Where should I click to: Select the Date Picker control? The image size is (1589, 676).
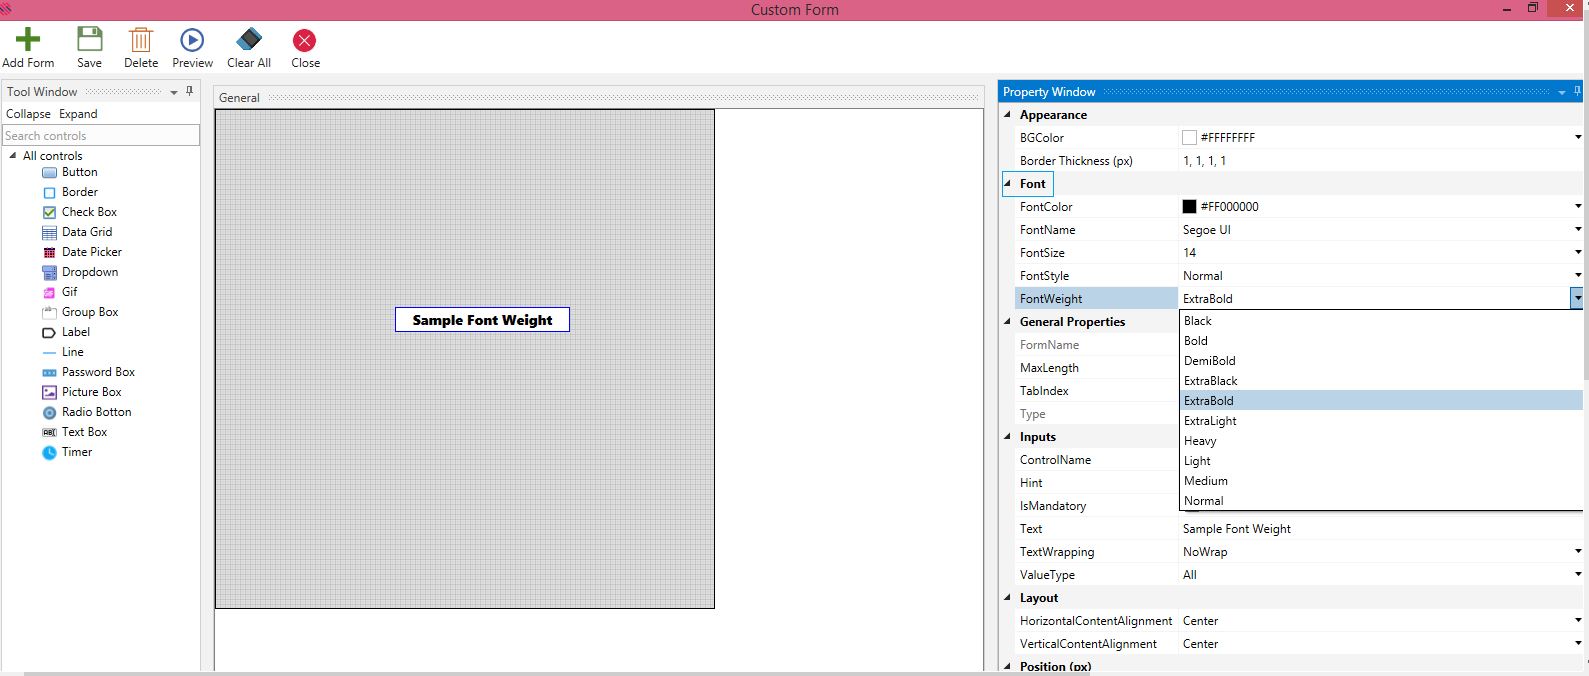[x=91, y=252]
